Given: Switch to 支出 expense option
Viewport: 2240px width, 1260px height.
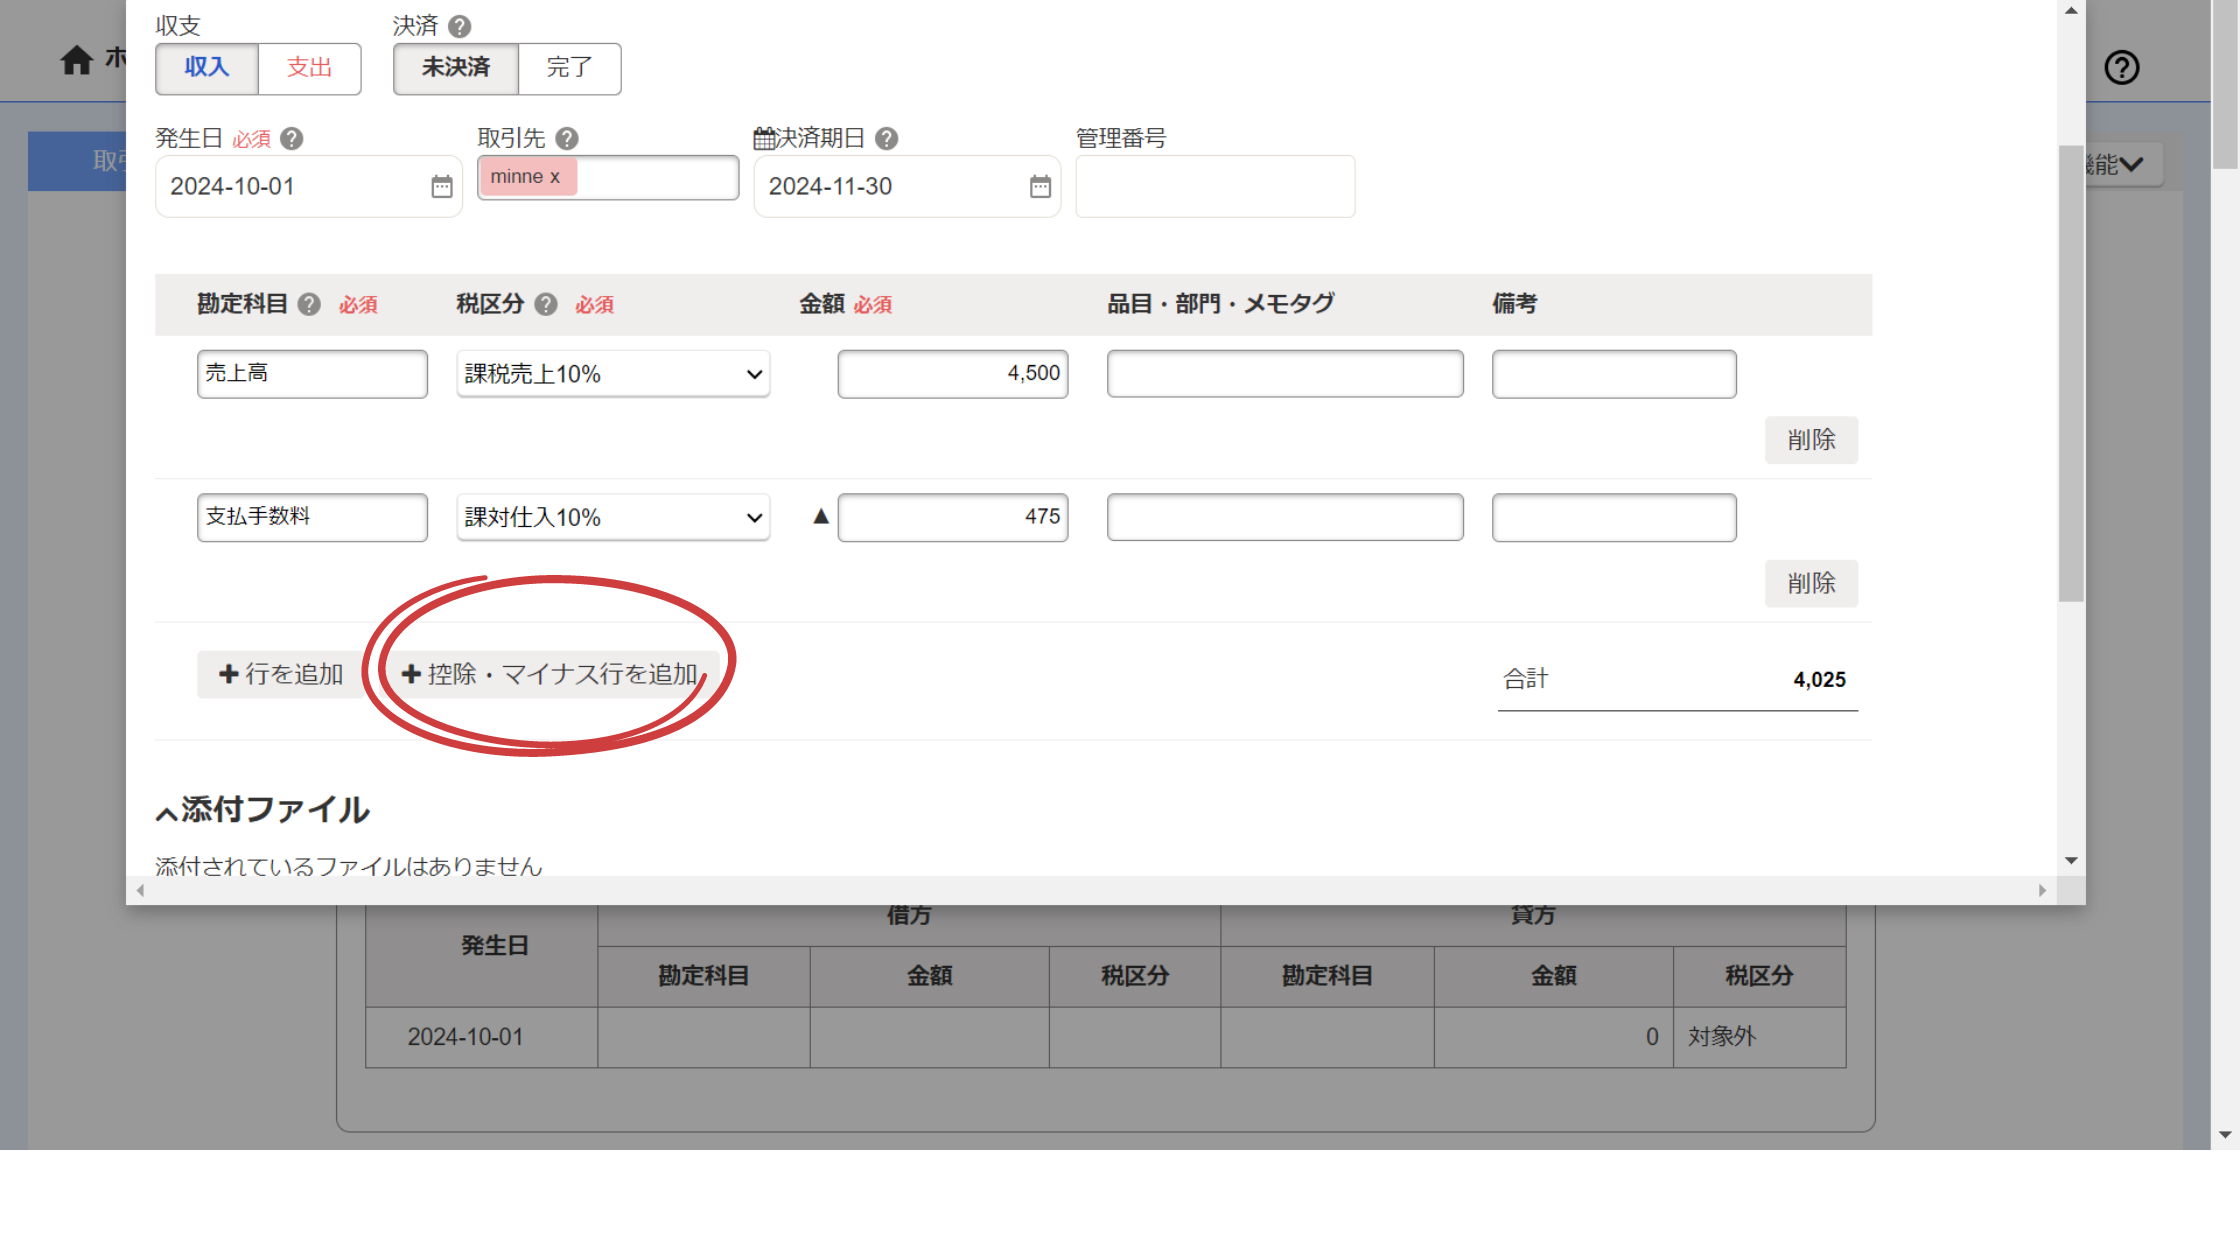Looking at the screenshot, I should [x=309, y=68].
